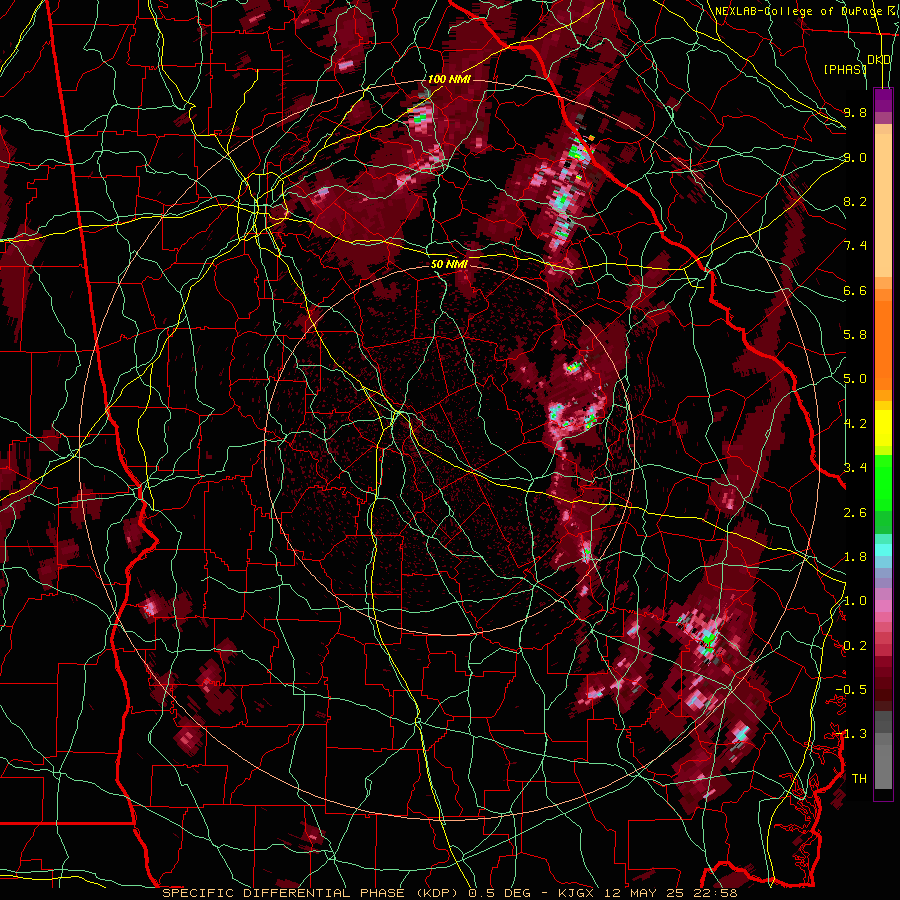Image resolution: width=900 pixels, height=900 pixels.
Task: Click the 100 NMI range ring label
Action: coord(449,79)
